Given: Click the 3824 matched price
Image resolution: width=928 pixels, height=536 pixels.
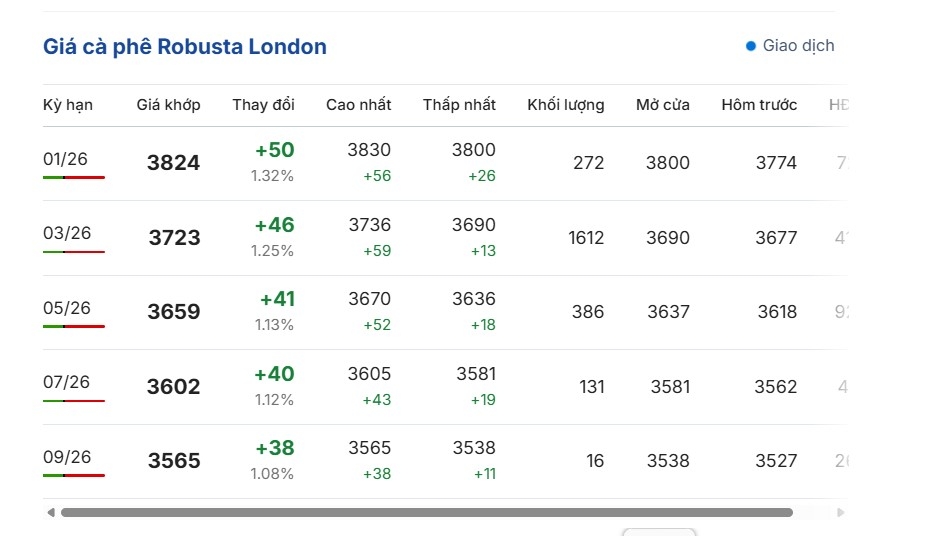Looking at the screenshot, I should 173,163.
